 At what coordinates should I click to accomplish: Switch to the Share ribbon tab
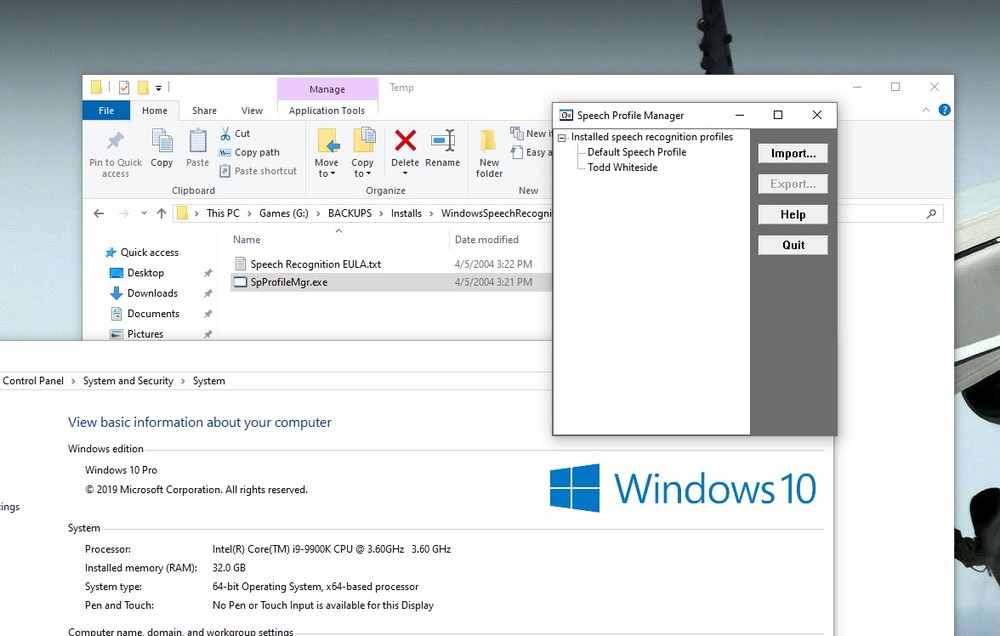coord(204,110)
